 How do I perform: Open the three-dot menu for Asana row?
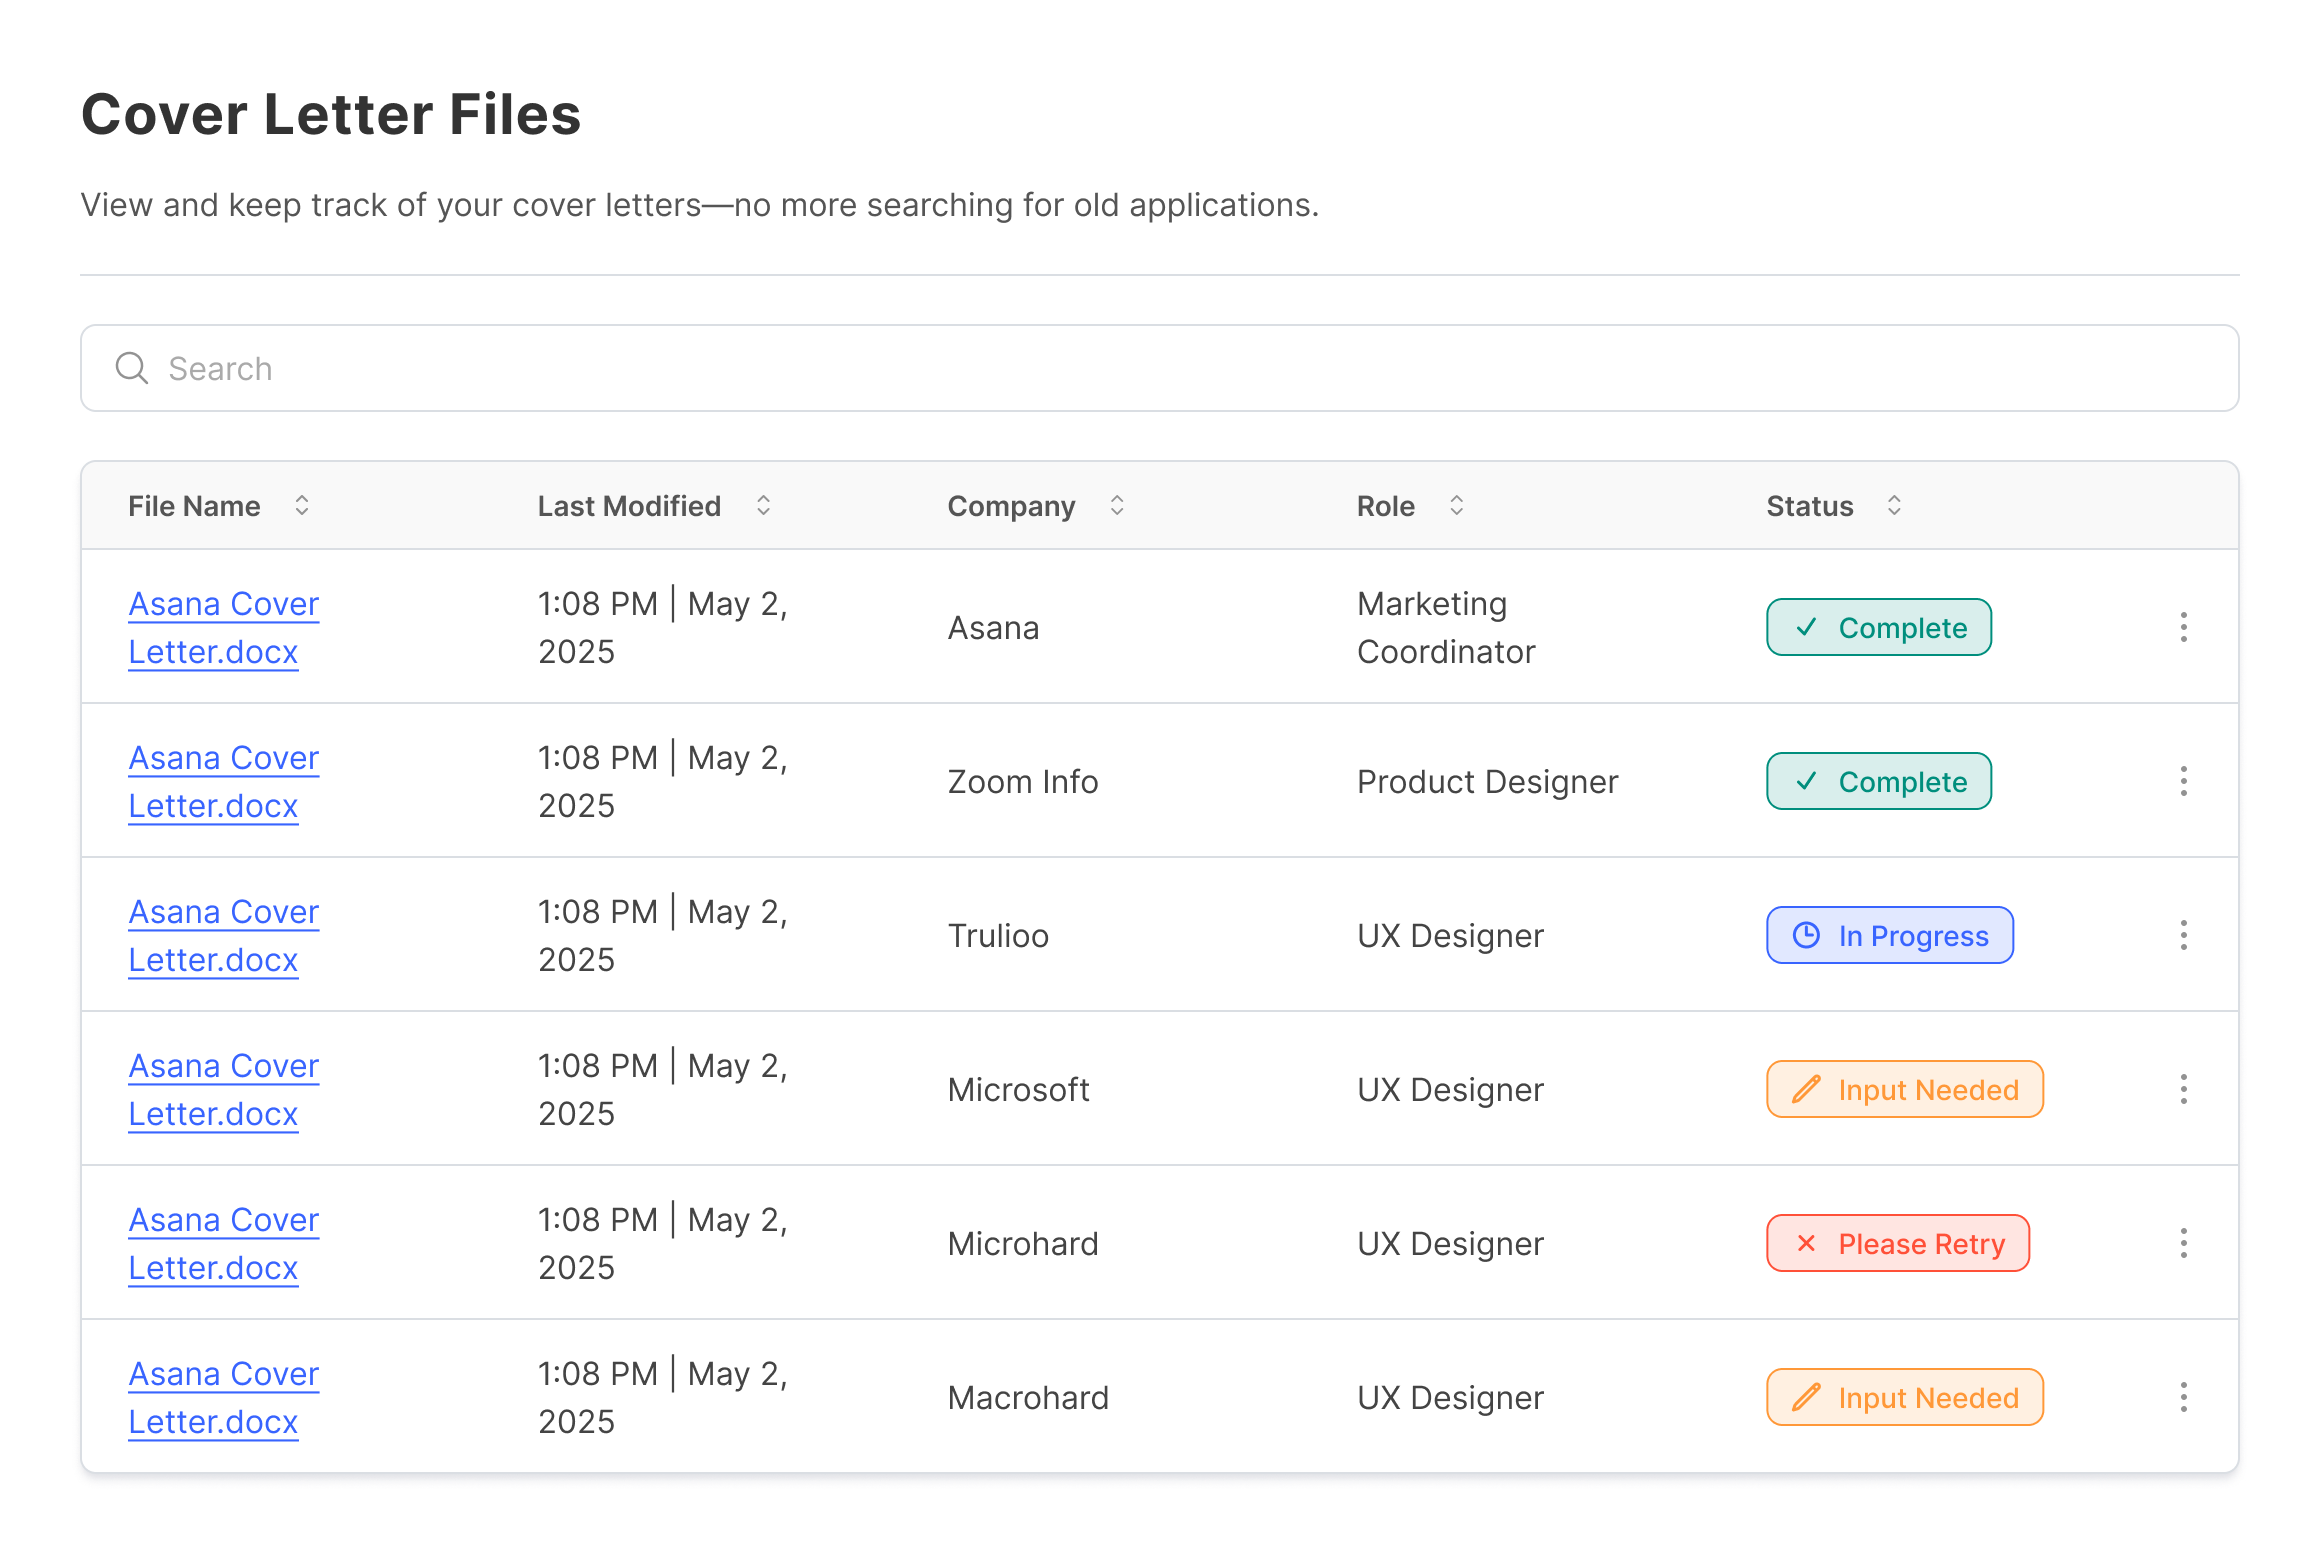click(x=2183, y=627)
